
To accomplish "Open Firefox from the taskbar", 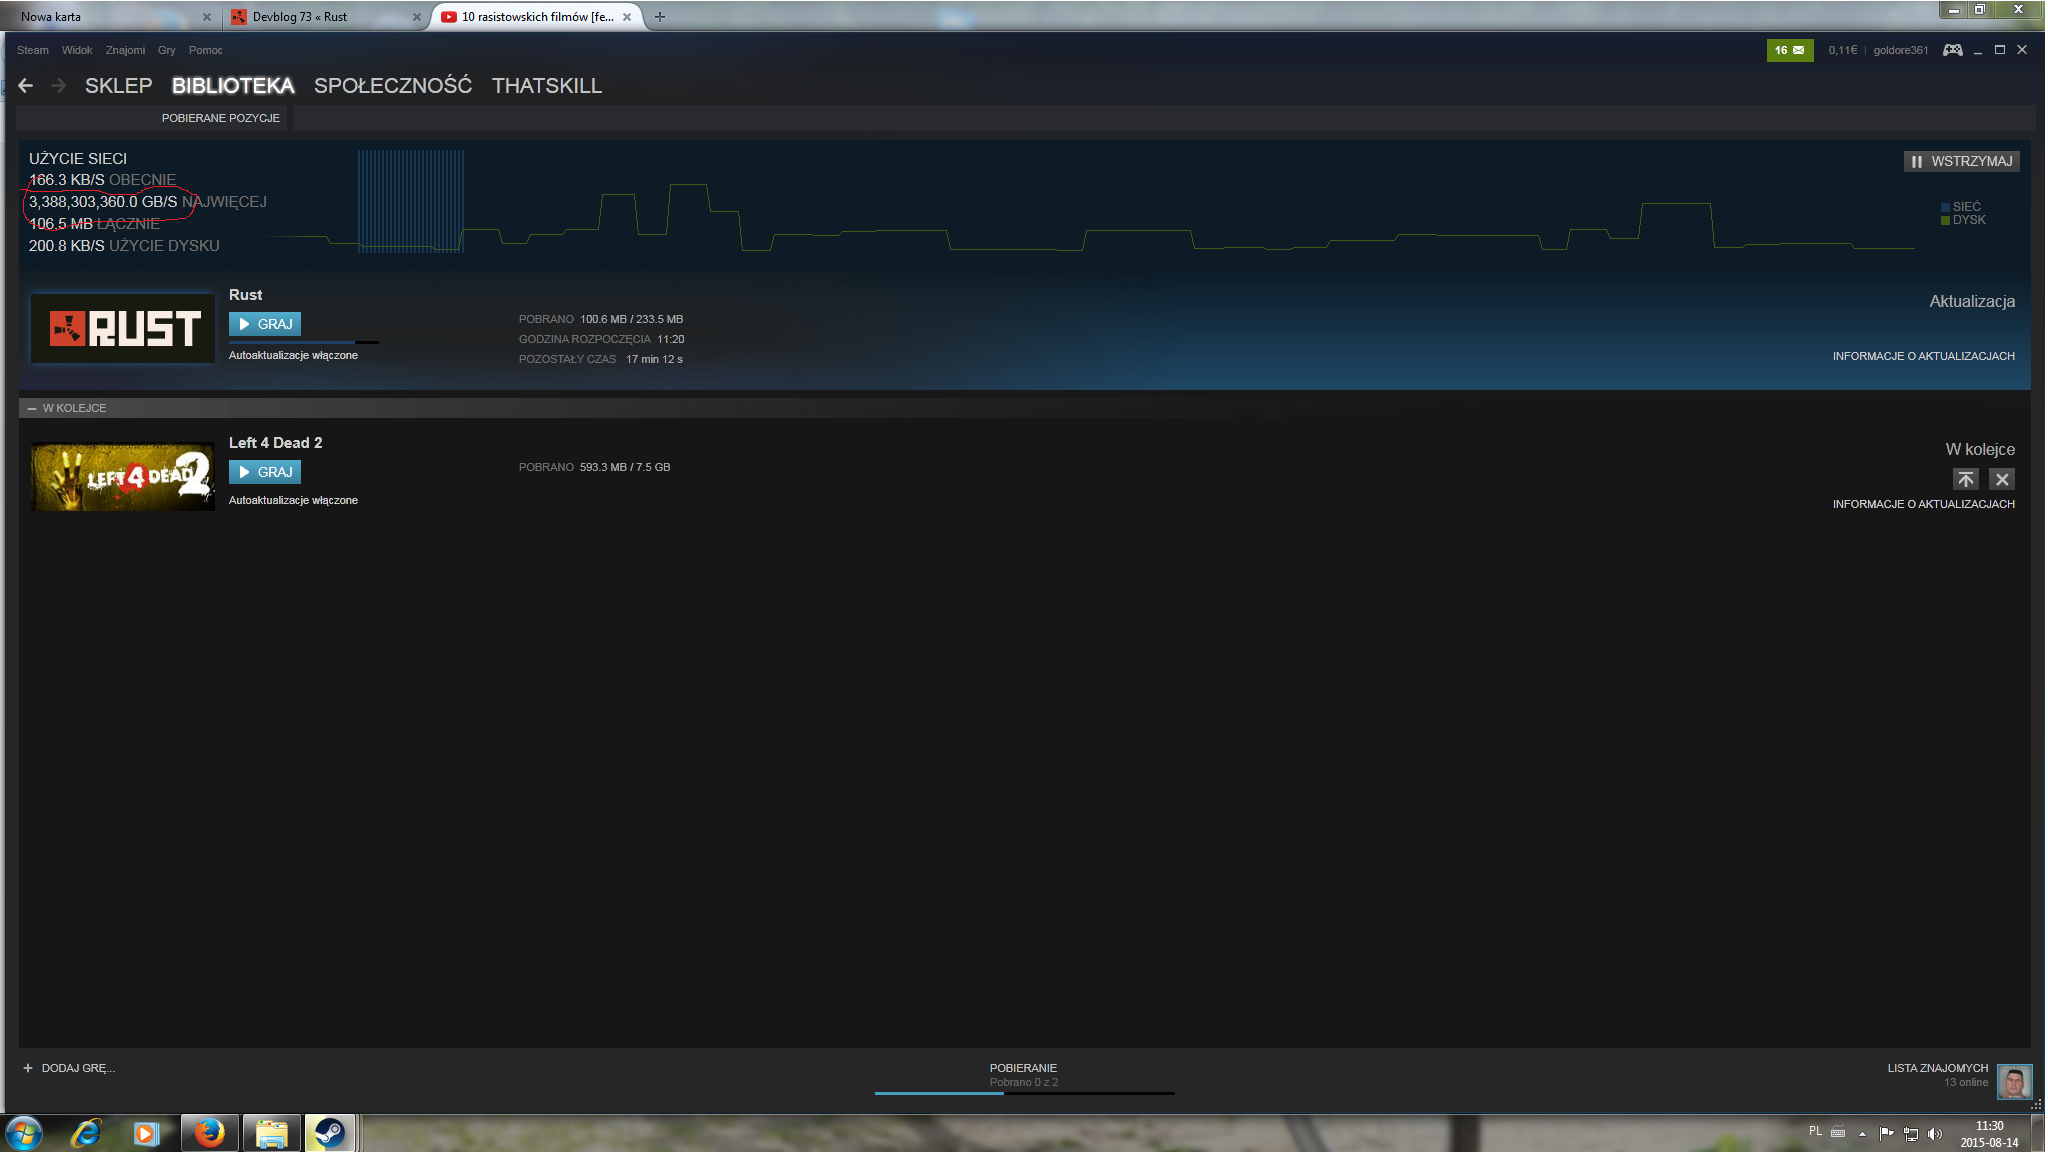I will pos(209,1133).
